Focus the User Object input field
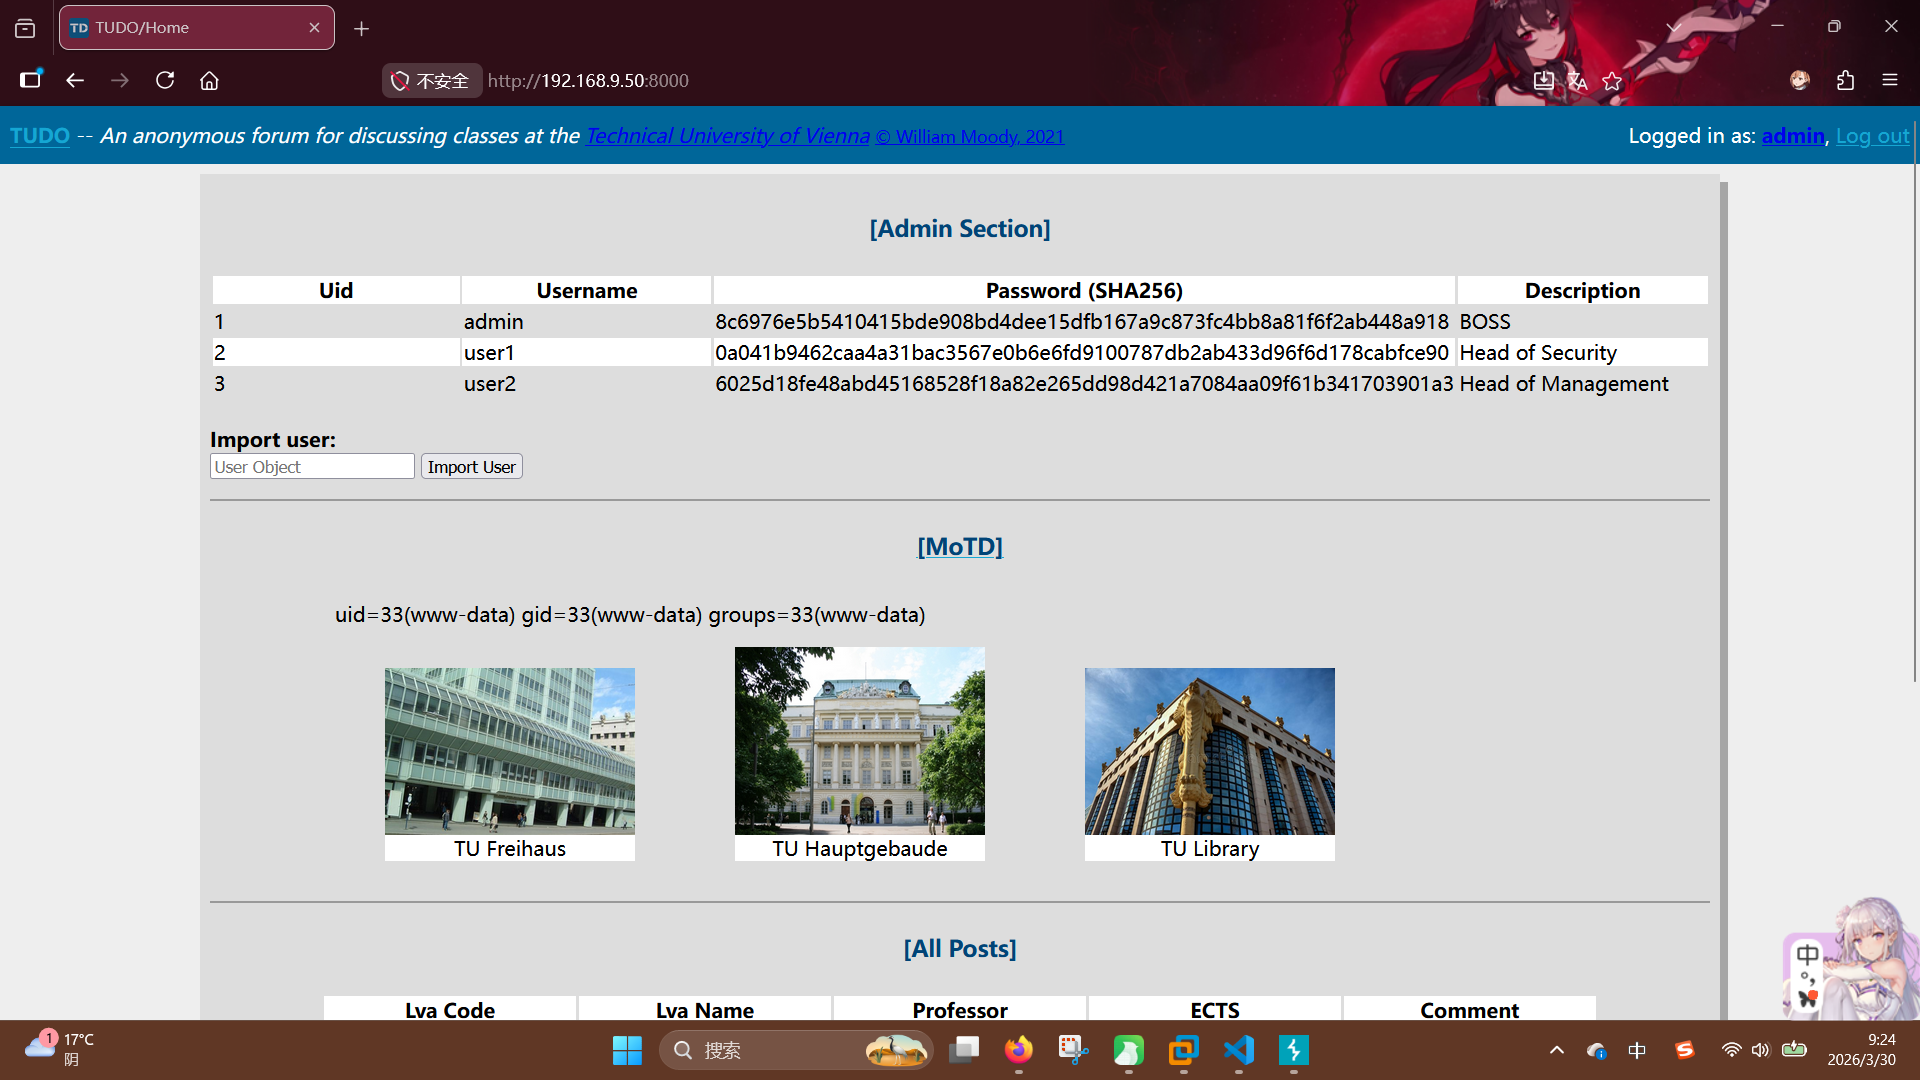Viewport: 1920px width, 1080px height. [x=312, y=467]
